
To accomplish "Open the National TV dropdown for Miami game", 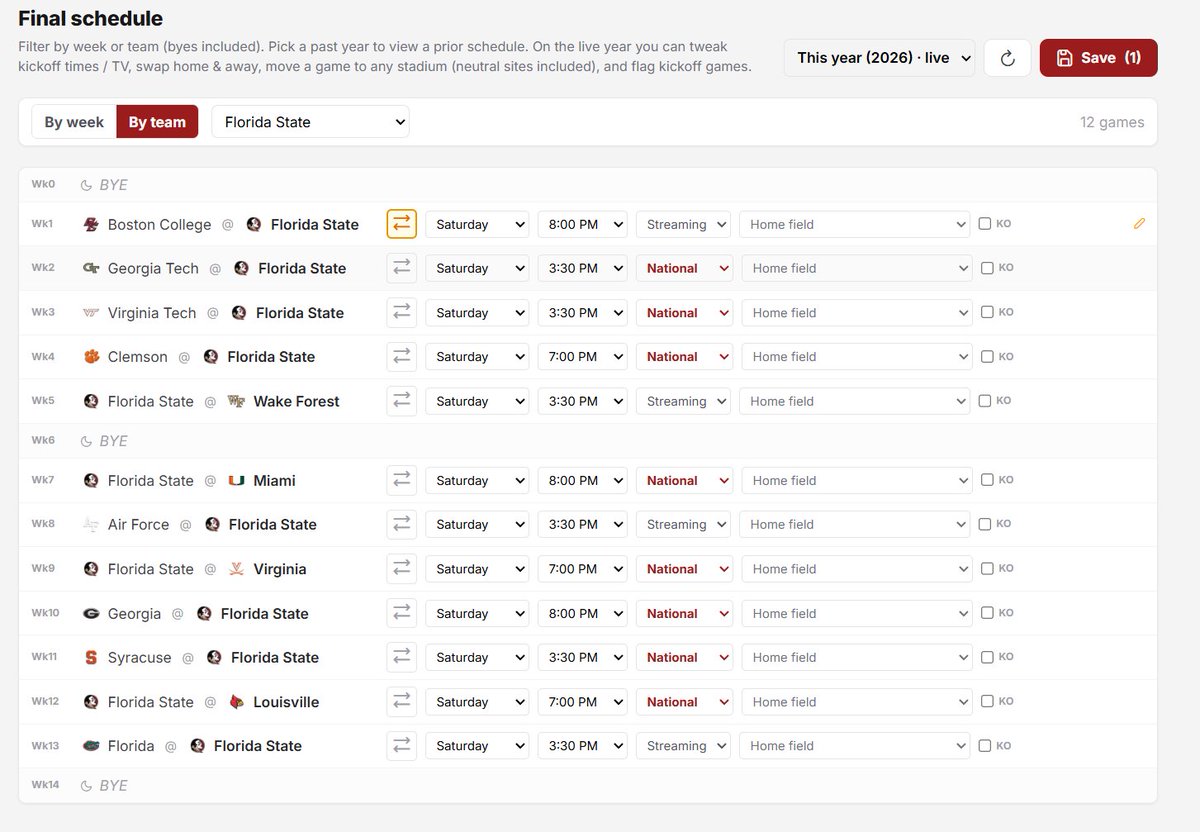I will coord(684,480).
